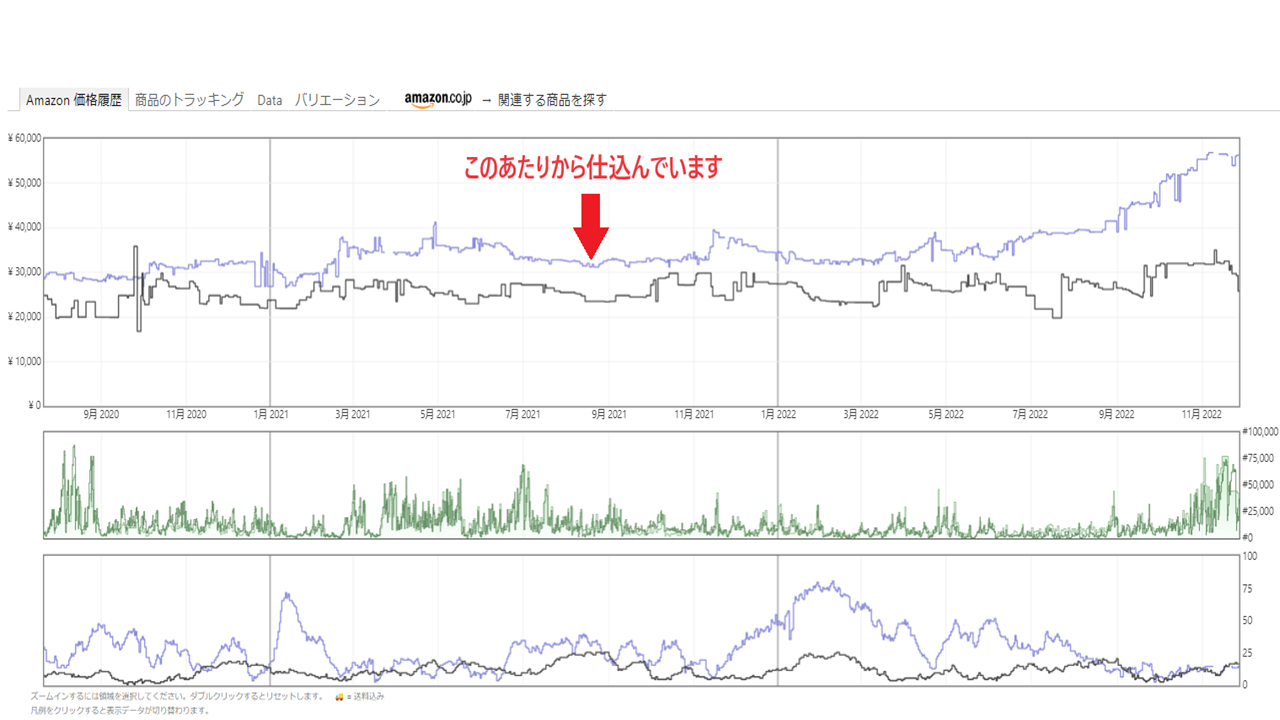Screen dimensions: 1280x720
Task: Click the #75,000 sales rank axis label
Action: [x=1259, y=458]
